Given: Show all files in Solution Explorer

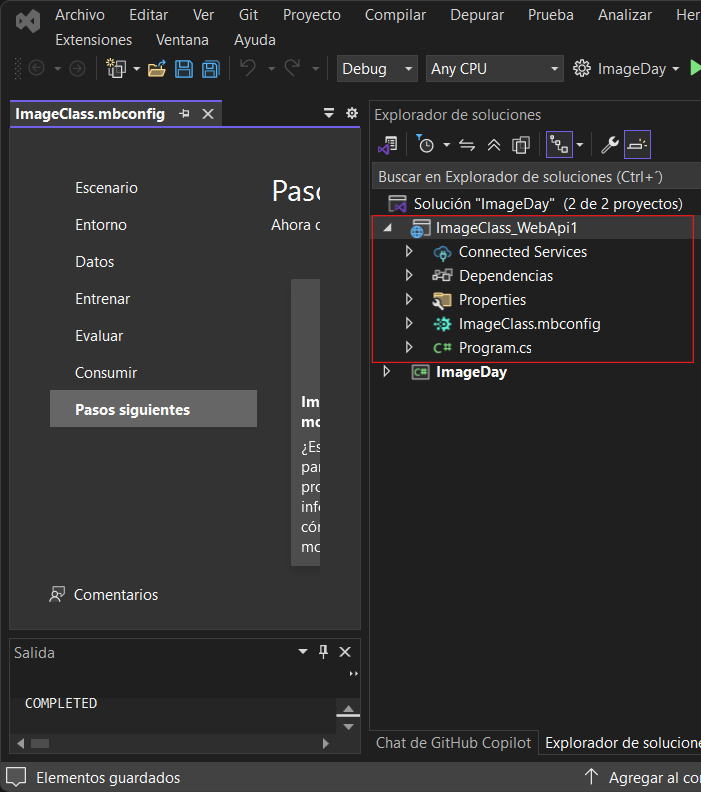Looking at the screenshot, I should click(x=521, y=145).
